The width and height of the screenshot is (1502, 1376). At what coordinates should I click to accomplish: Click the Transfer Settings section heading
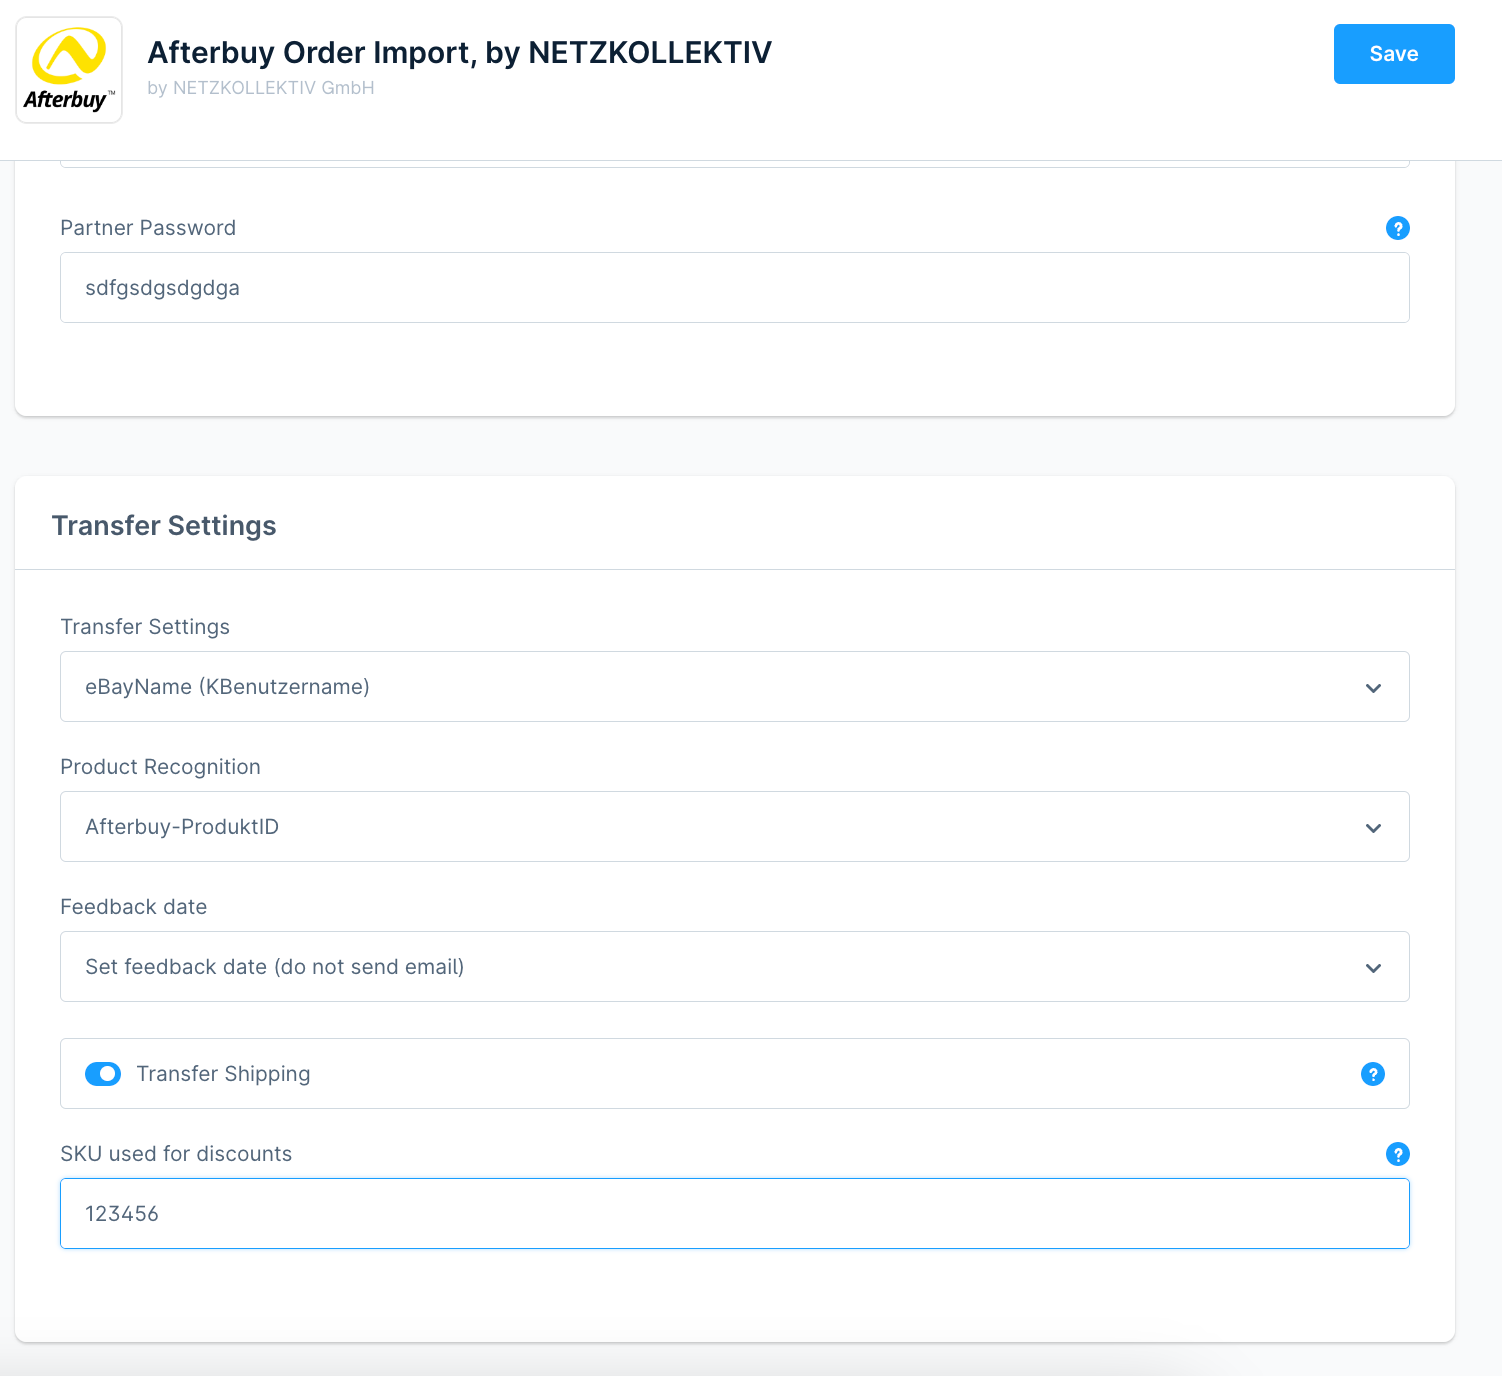[164, 526]
